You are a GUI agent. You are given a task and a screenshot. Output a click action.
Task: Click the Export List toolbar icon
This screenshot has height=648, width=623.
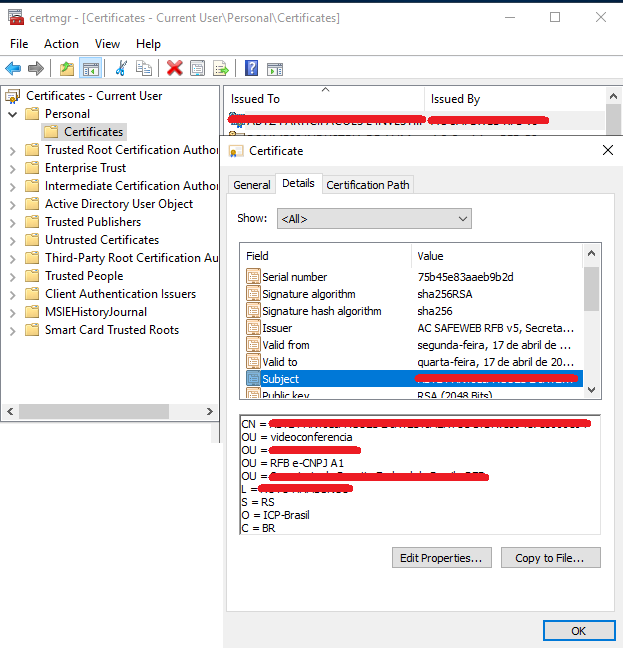coord(221,68)
